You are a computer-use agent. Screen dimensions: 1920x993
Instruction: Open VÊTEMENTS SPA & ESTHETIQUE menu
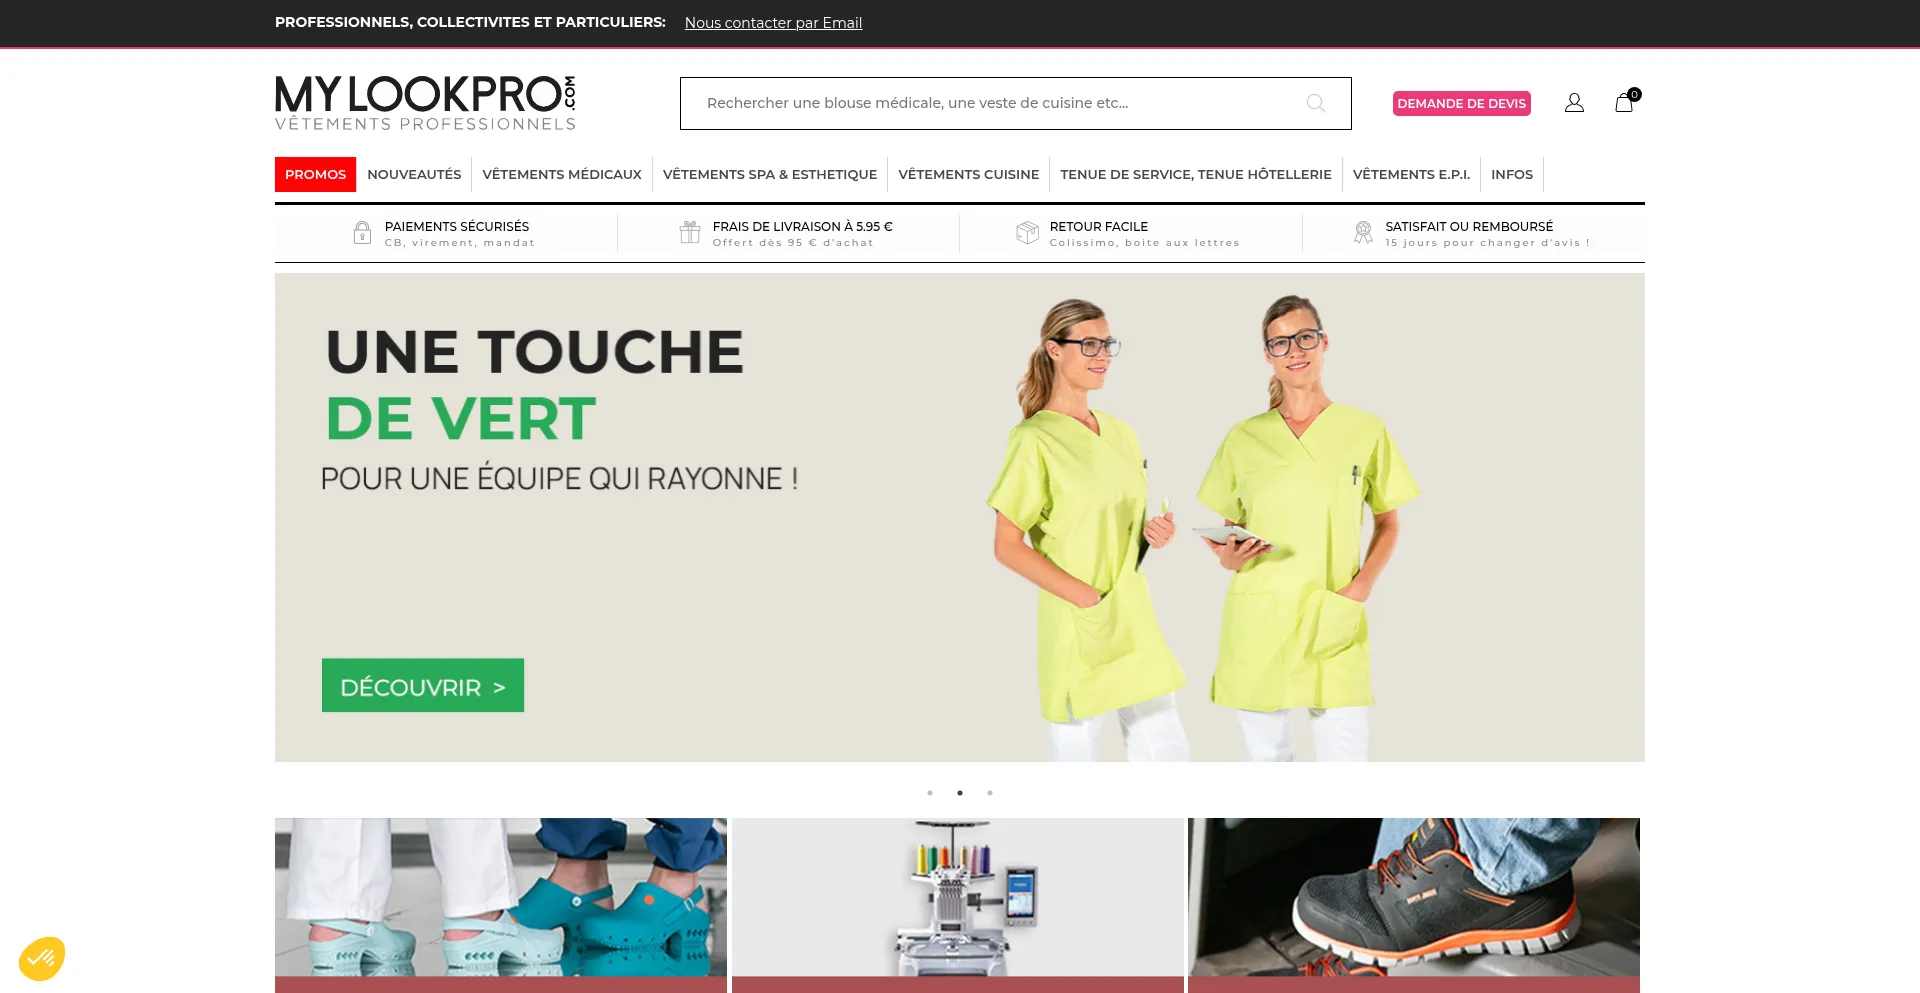[x=770, y=174]
